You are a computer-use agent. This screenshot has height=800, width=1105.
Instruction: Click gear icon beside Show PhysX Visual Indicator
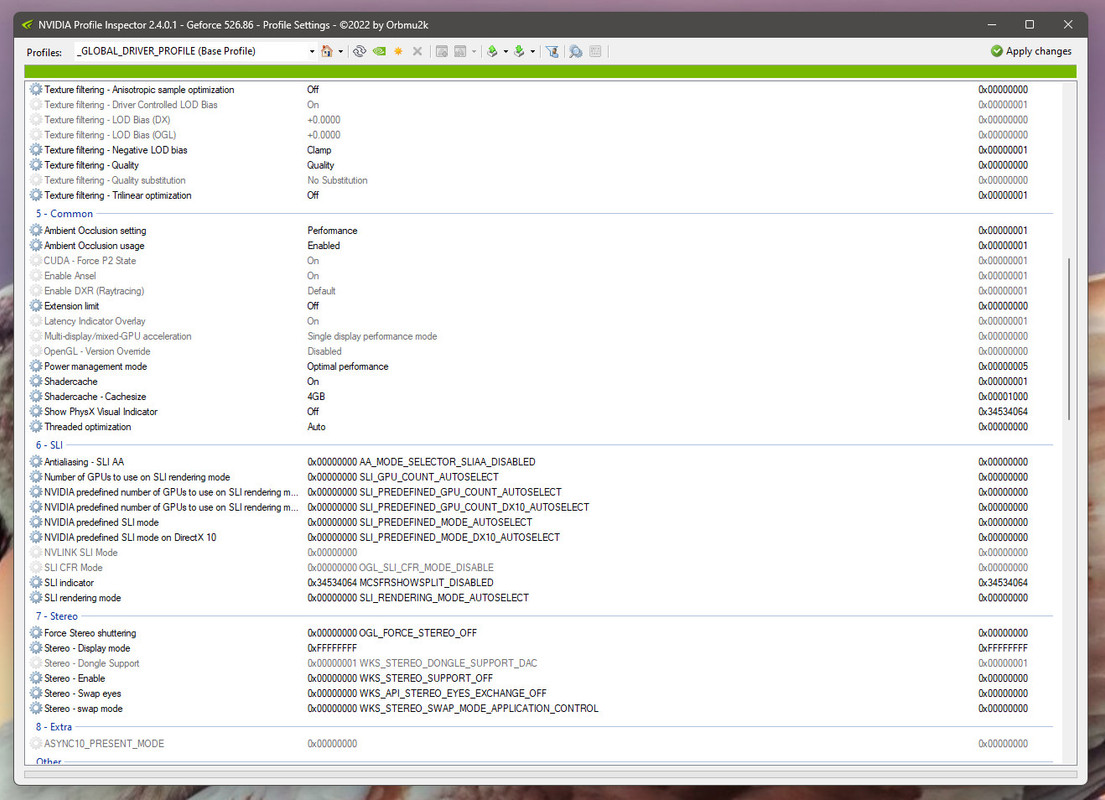coord(36,412)
